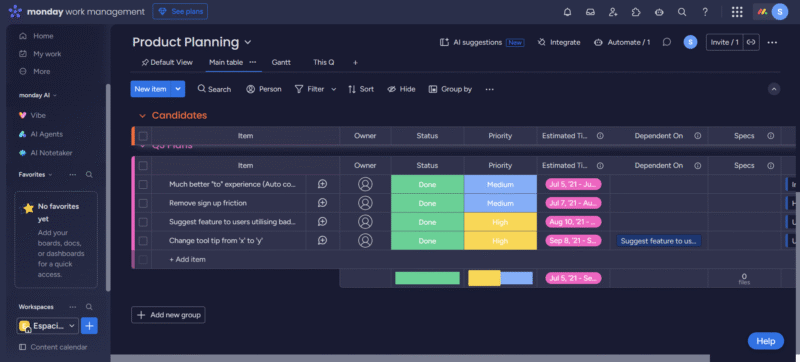Open the products switcher grid icon
Image resolution: width=800 pixels, height=362 pixels.
pyautogui.click(x=737, y=12)
